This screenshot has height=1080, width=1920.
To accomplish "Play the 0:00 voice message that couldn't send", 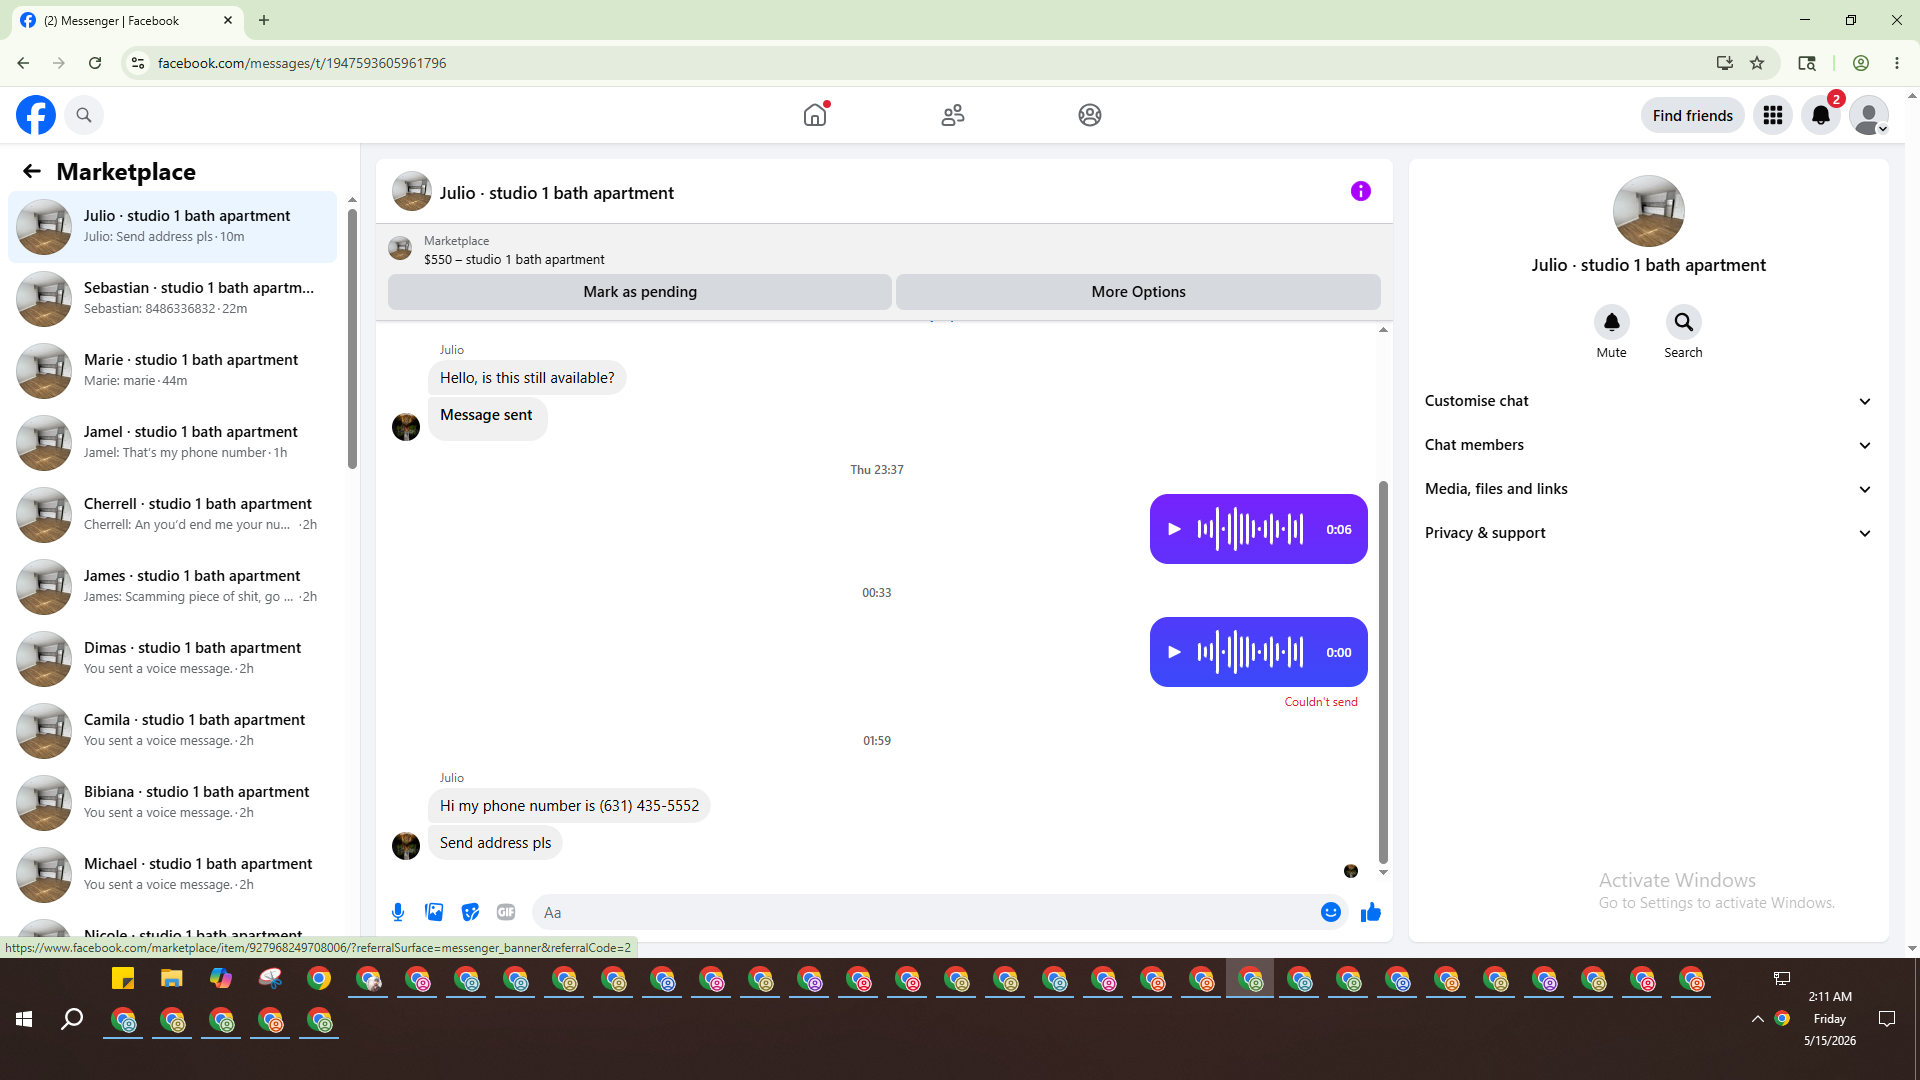I will (1174, 652).
